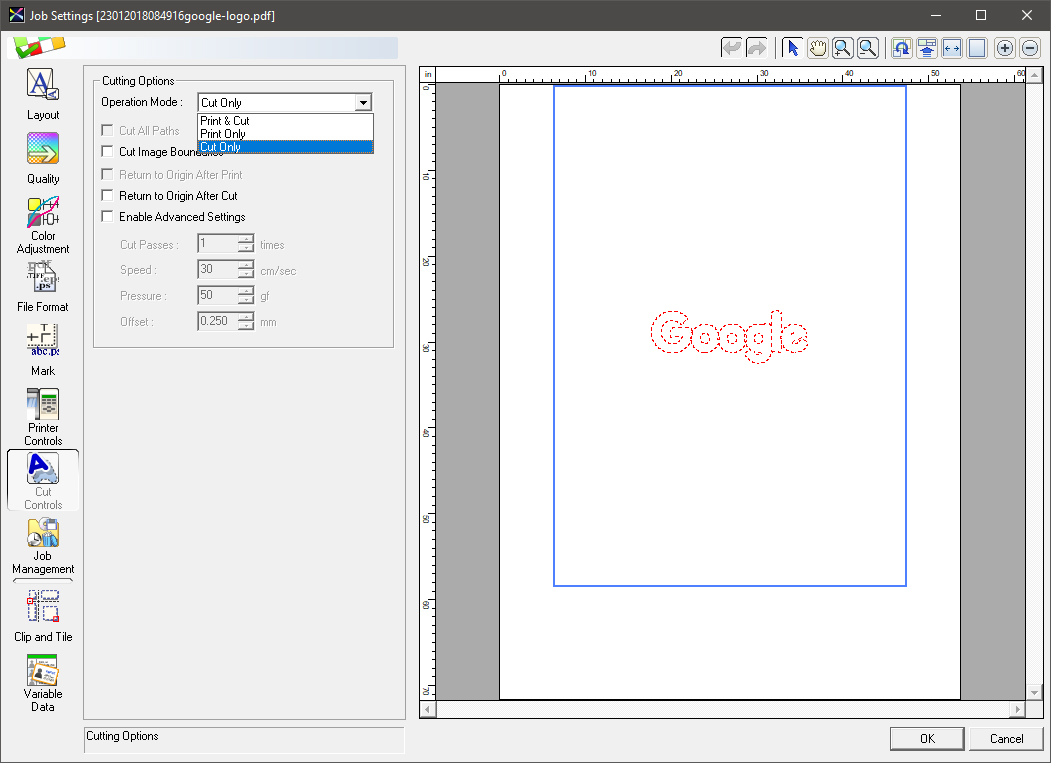
Task: Open the Job Management panel
Action: coord(43,545)
